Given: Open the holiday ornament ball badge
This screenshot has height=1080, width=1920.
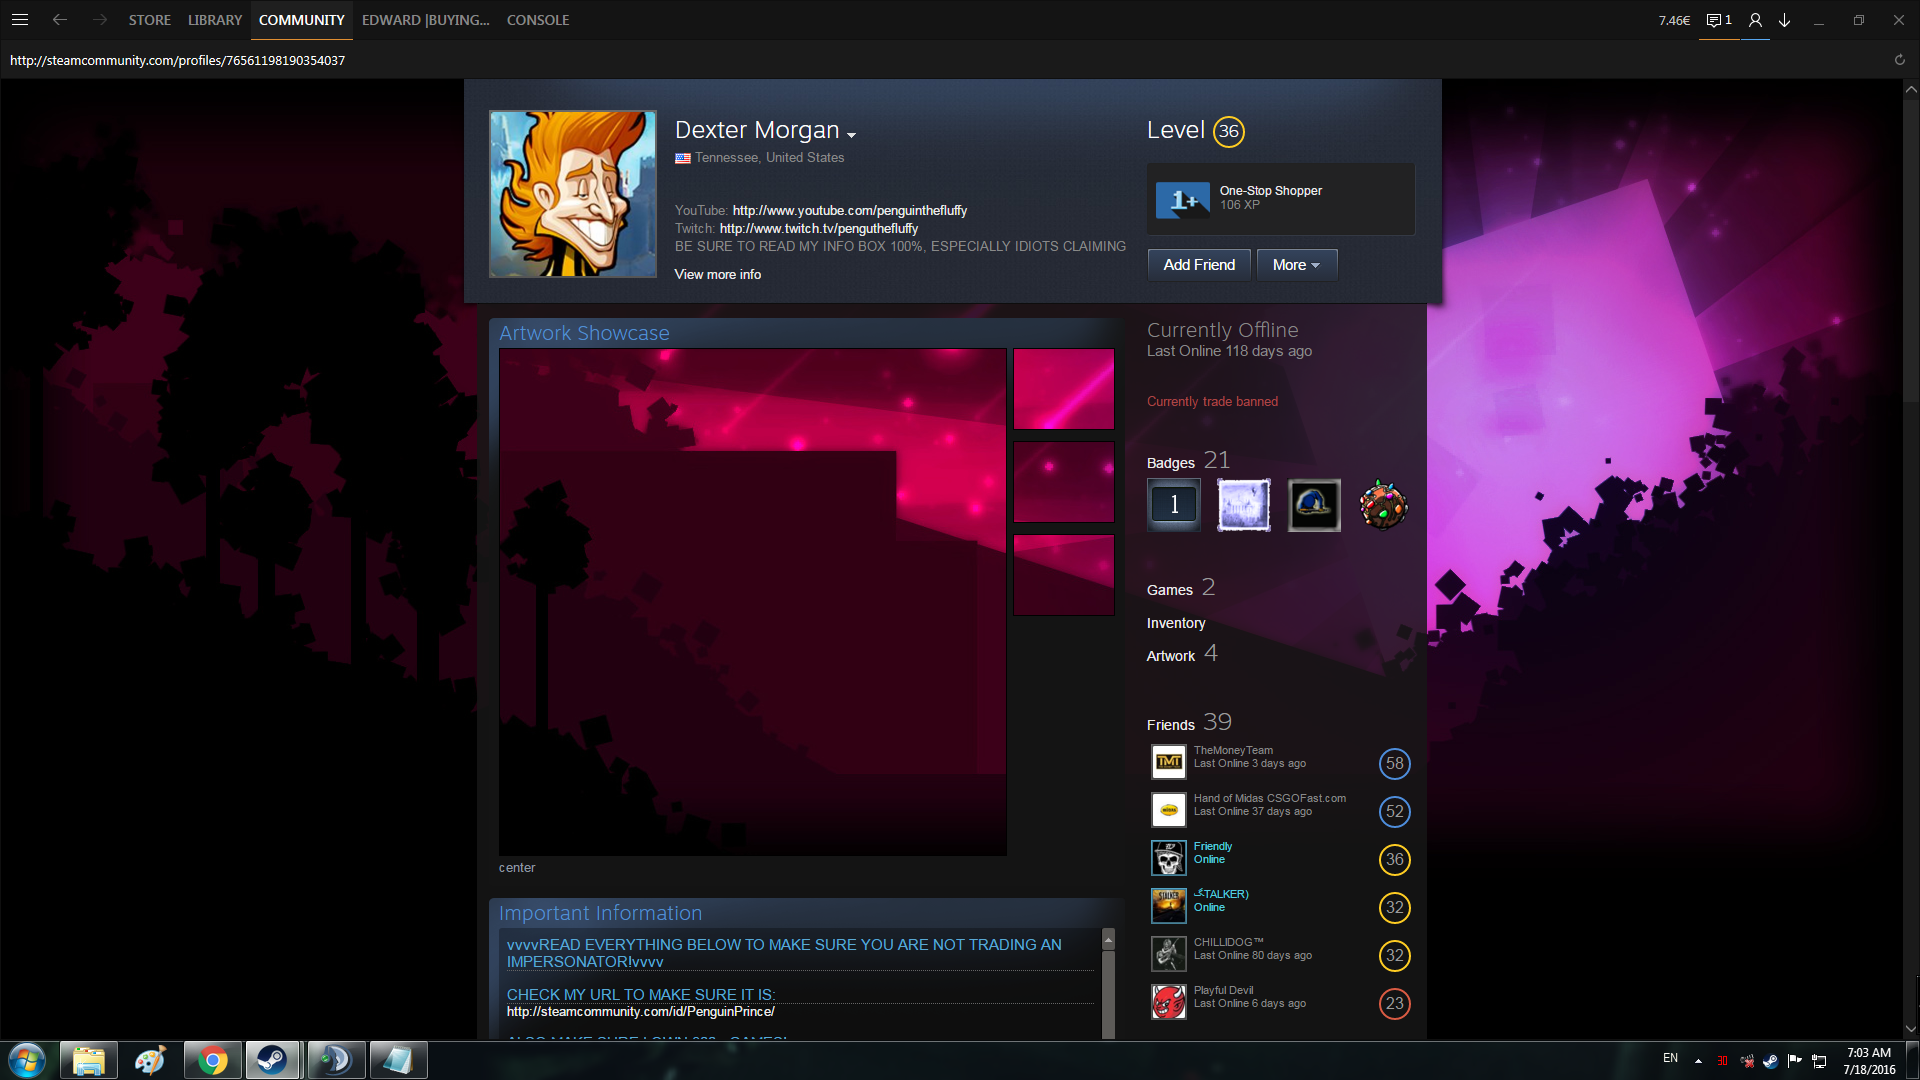Looking at the screenshot, I should tap(1383, 505).
